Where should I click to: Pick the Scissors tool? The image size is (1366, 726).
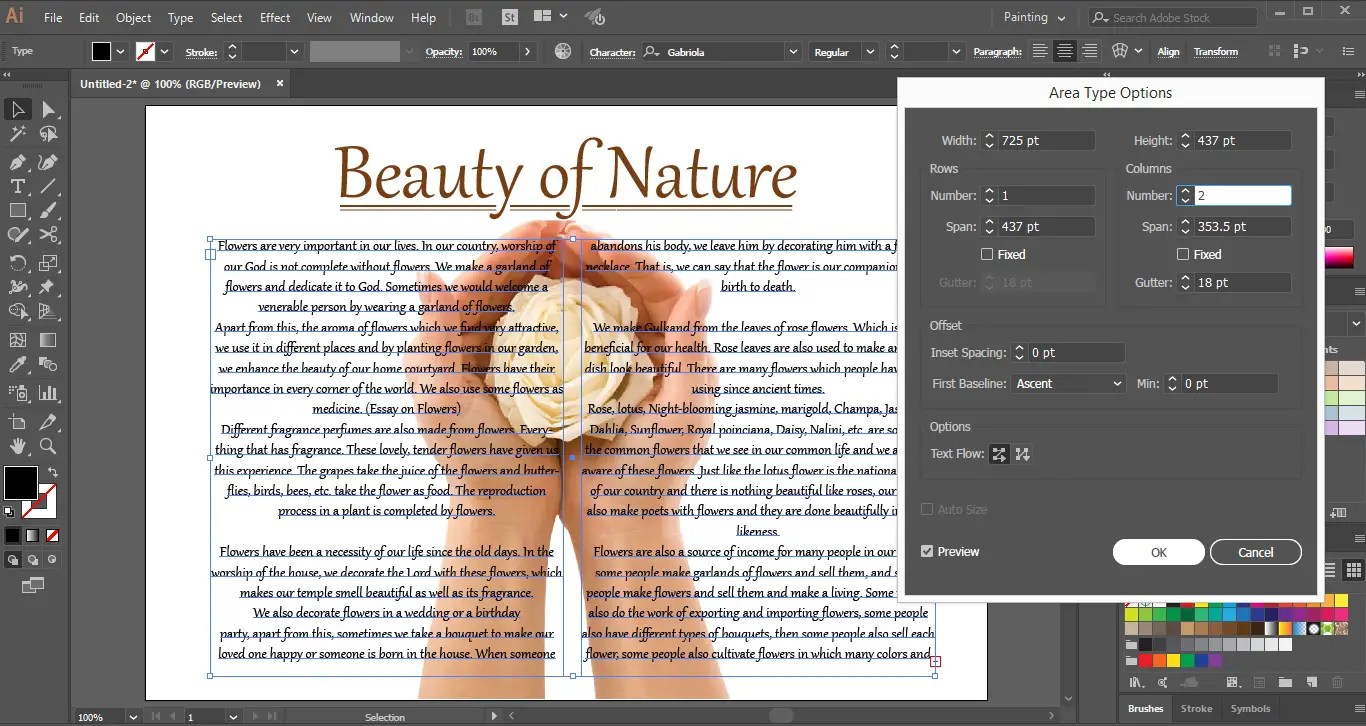coord(48,236)
